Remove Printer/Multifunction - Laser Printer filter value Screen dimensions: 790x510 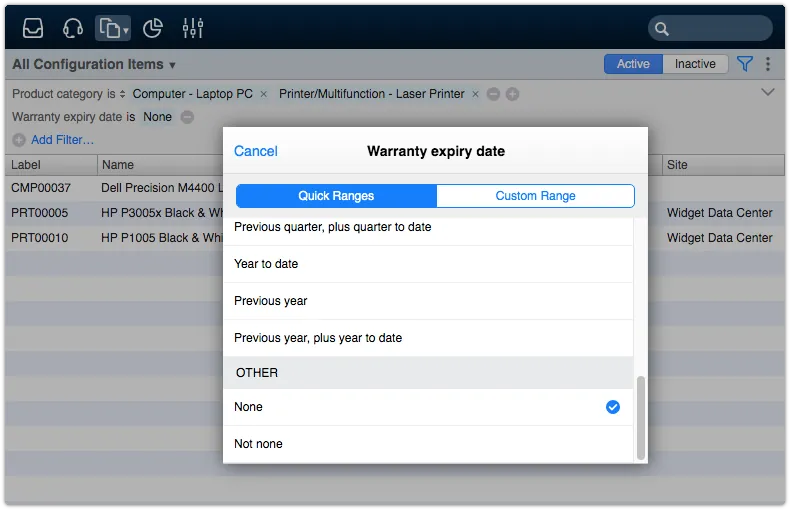point(475,94)
